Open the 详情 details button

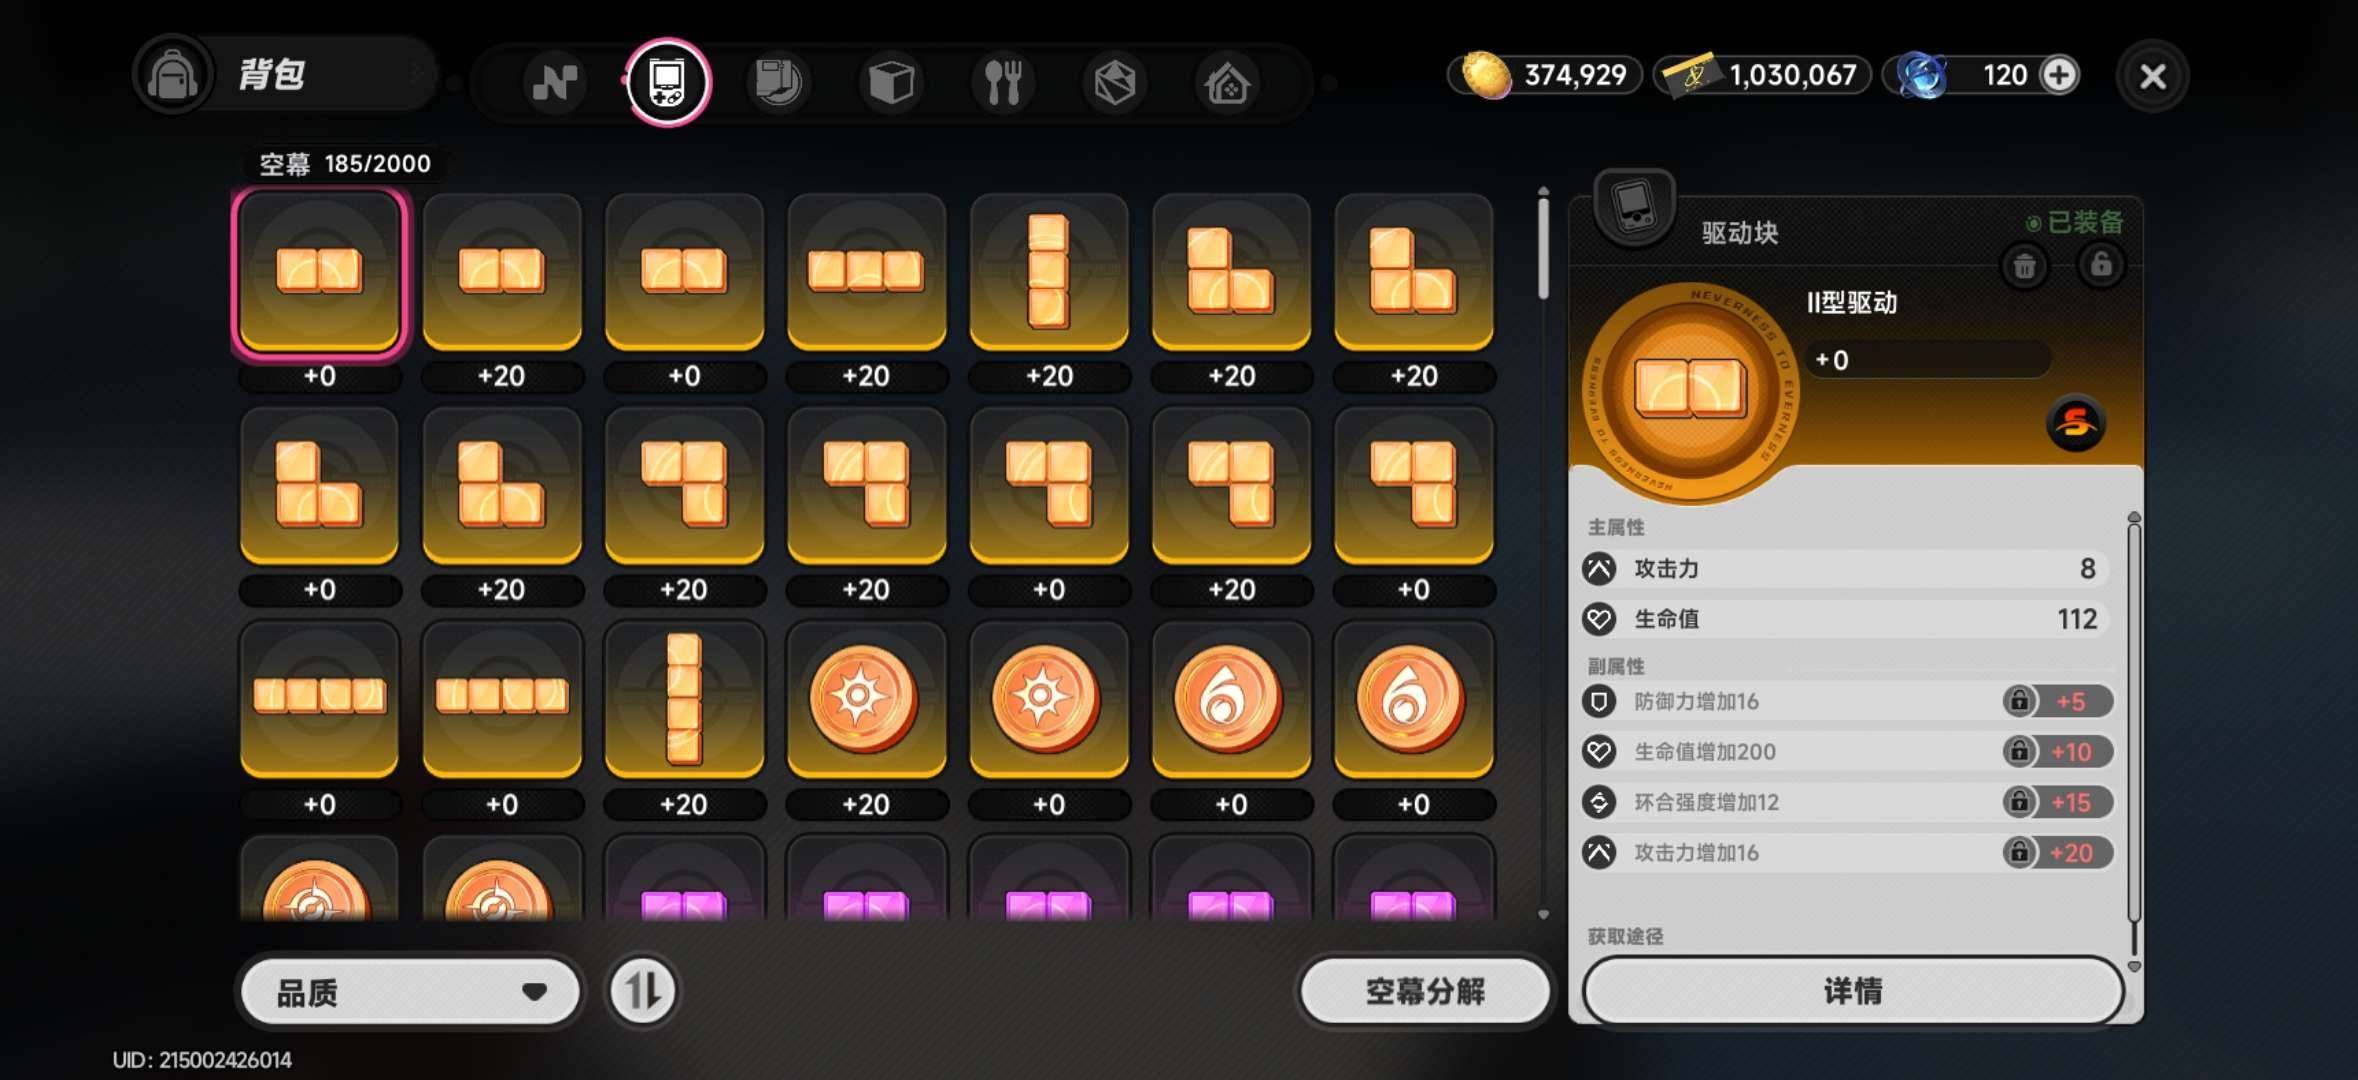pyautogui.click(x=1853, y=991)
